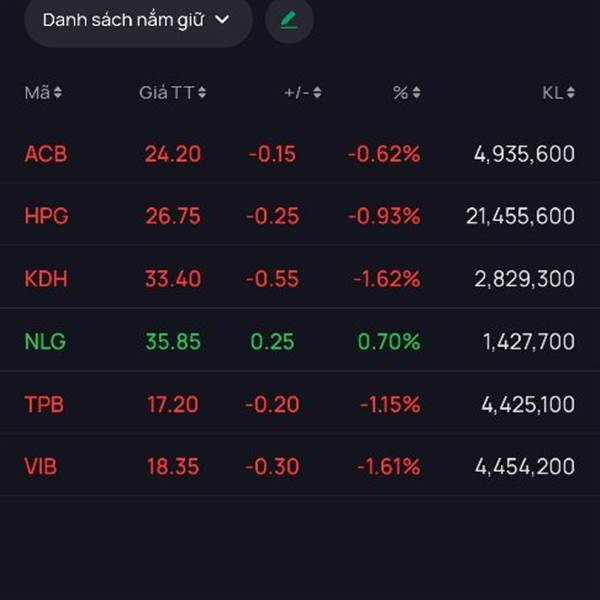Sort by the KL column arrows
The width and height of the screenshot is (600, 600).
coord(570,93)
